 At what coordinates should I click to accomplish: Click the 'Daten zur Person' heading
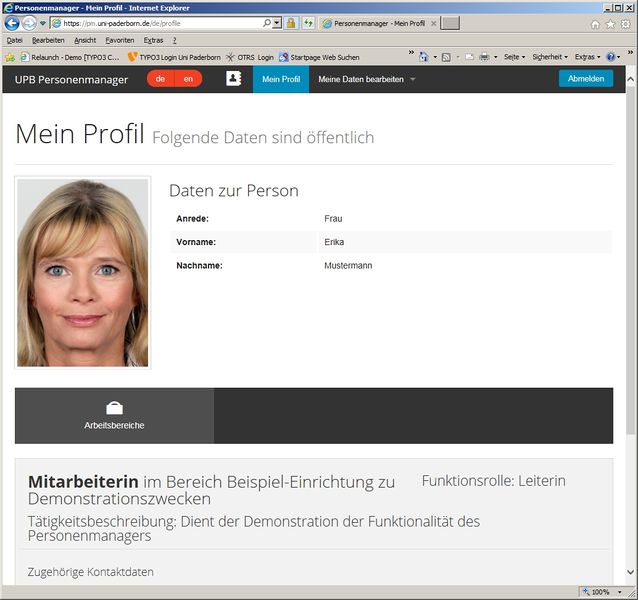click(234, 191)
